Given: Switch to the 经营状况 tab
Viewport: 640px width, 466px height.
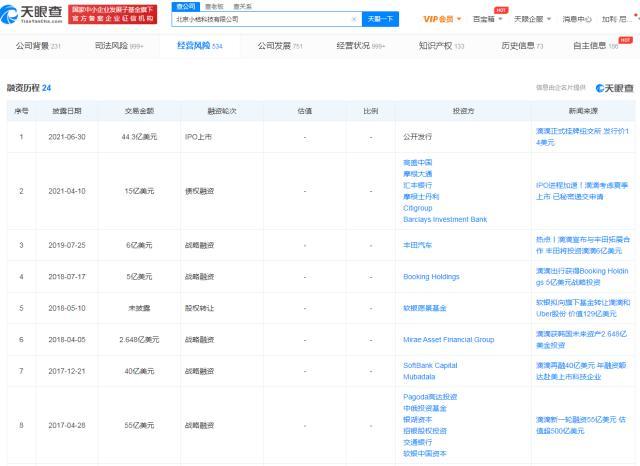Looking at the screenshot, I should (x=360, y=46).
